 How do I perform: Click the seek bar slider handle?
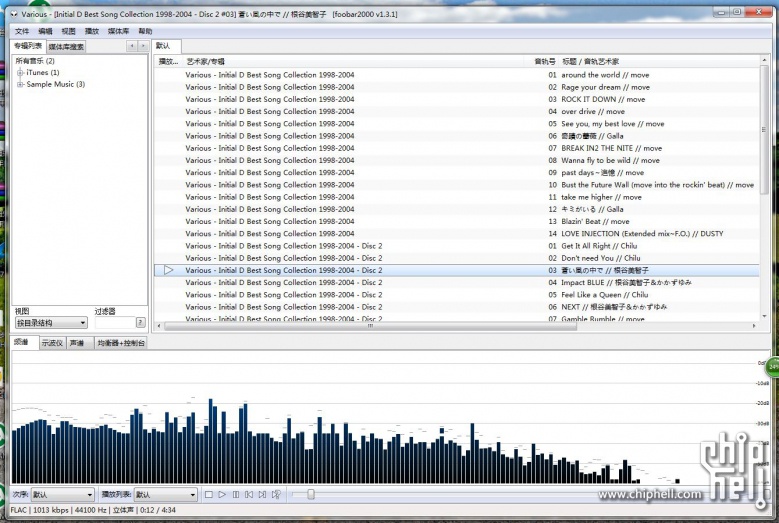click(311, 494)
